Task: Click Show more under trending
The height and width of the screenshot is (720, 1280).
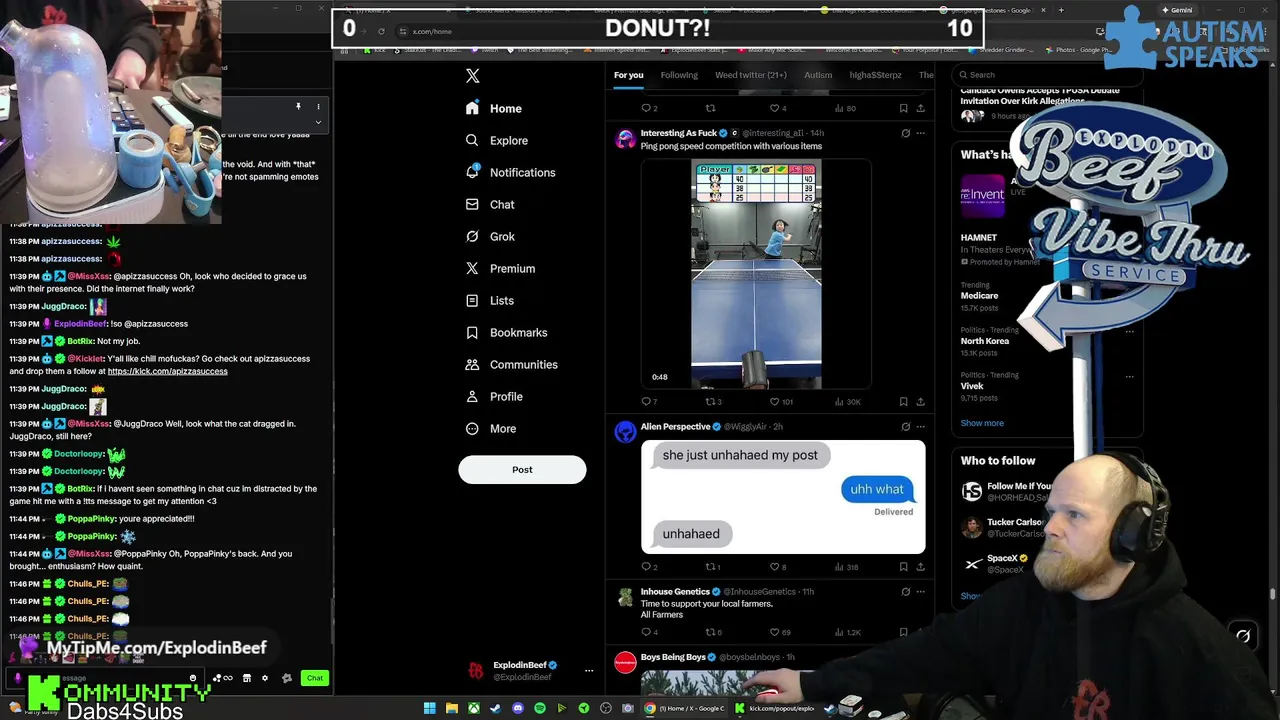Action: click(982, 423)
